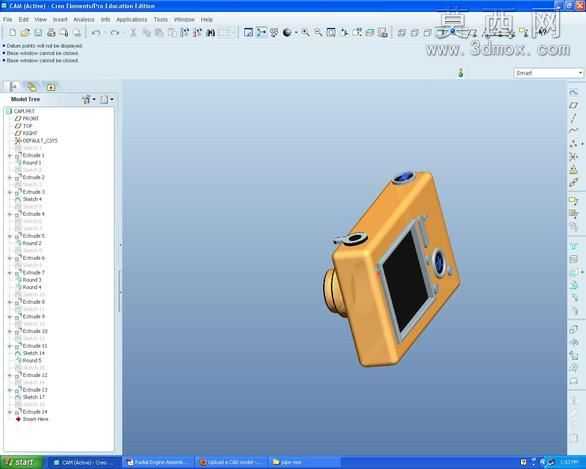Click the Zoom Out magnifier icon
Viewport: 586px width, 469px height.
pos(318,33)
